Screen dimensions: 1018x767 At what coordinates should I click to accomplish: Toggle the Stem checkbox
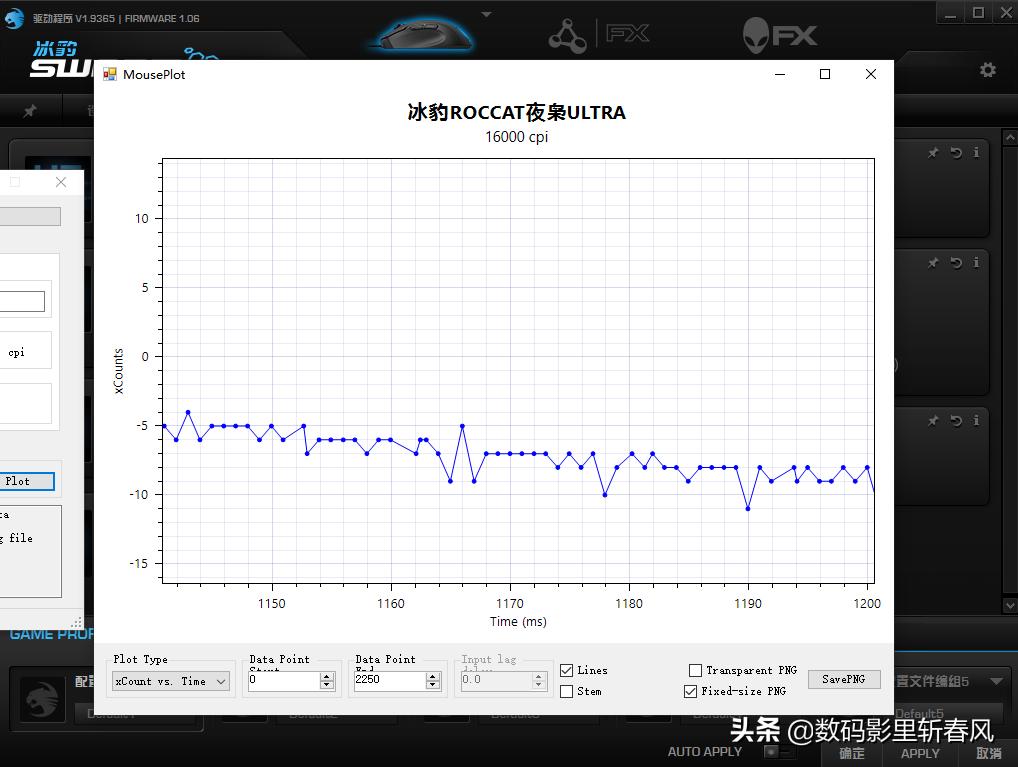[566, 692]
